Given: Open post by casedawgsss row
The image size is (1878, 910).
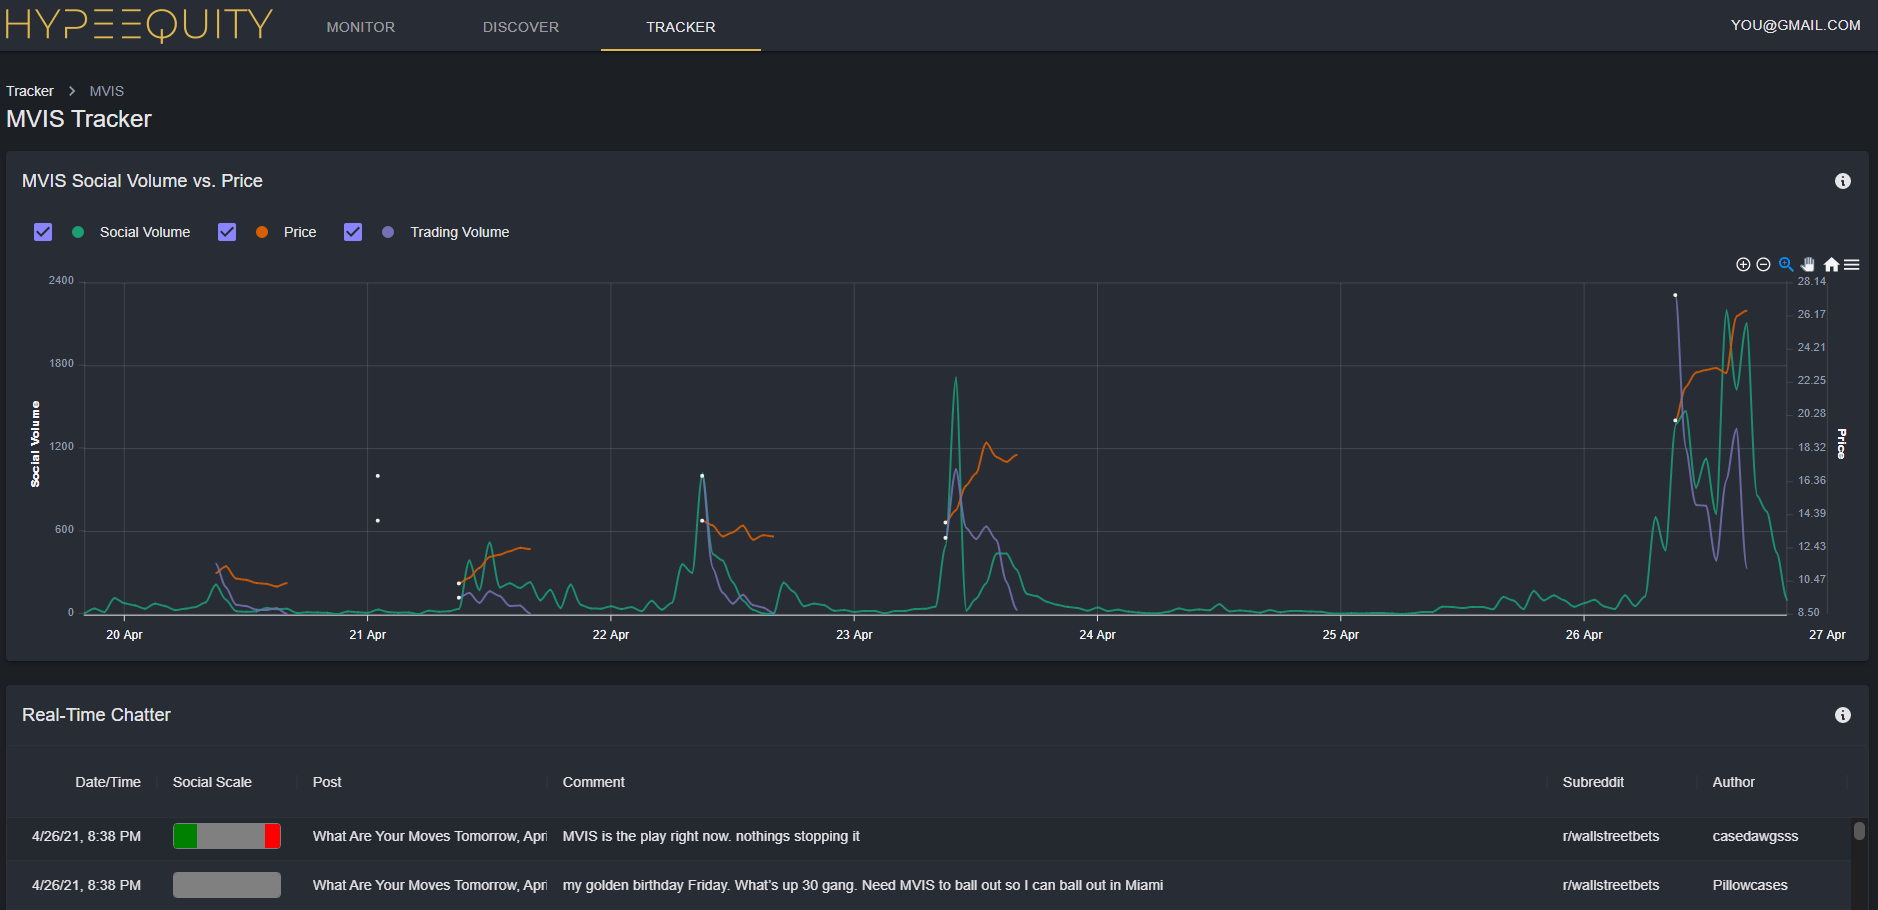Looking at the screenshot, I should coord(429,836).
